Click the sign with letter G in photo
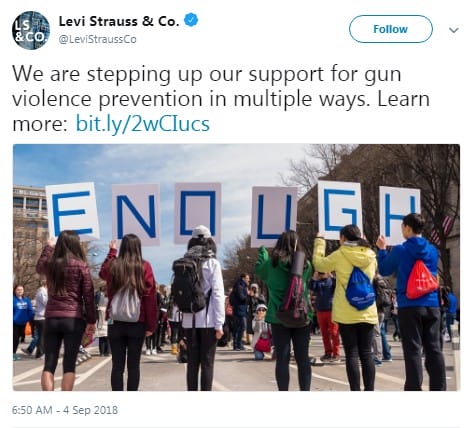 point(340,210)
